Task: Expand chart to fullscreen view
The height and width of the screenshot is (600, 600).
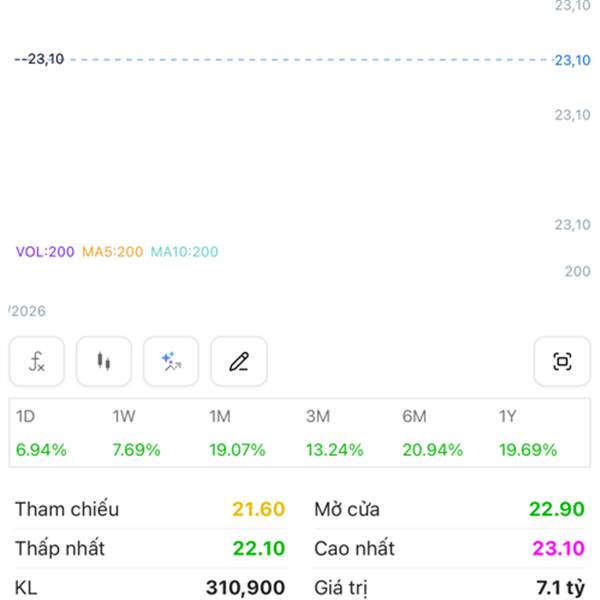Action: tap(562, 362)
